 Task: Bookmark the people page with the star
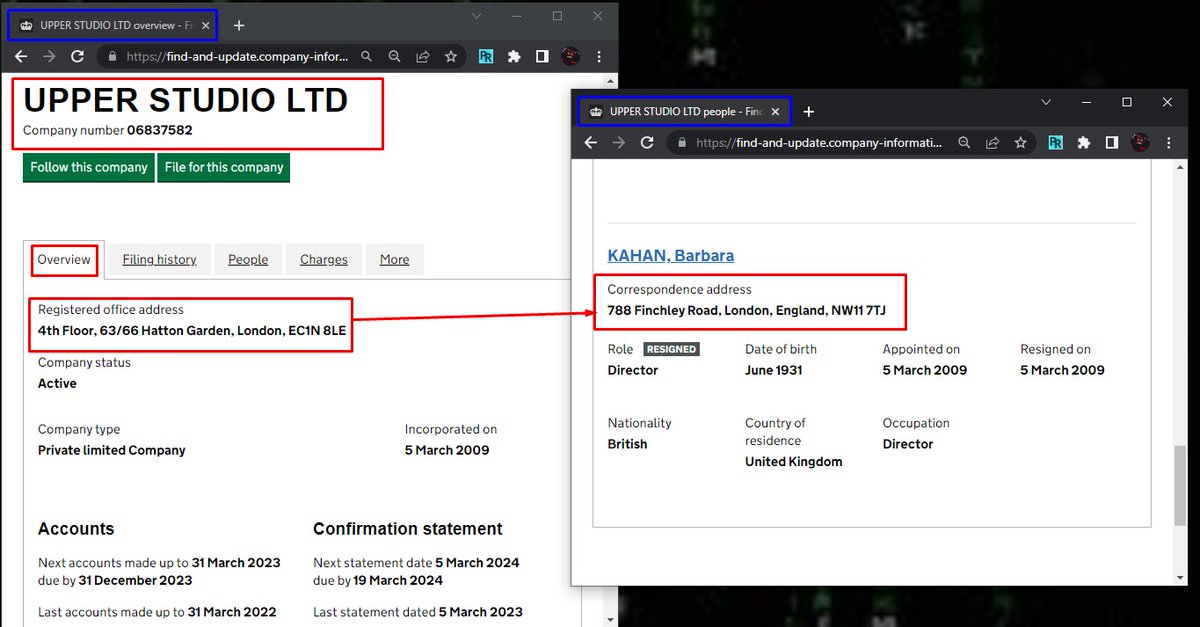1020,143
